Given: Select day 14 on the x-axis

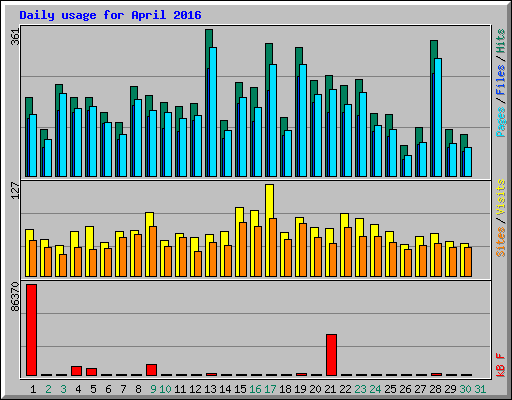Looking at the screenshot, I should [x=225, y=389].
